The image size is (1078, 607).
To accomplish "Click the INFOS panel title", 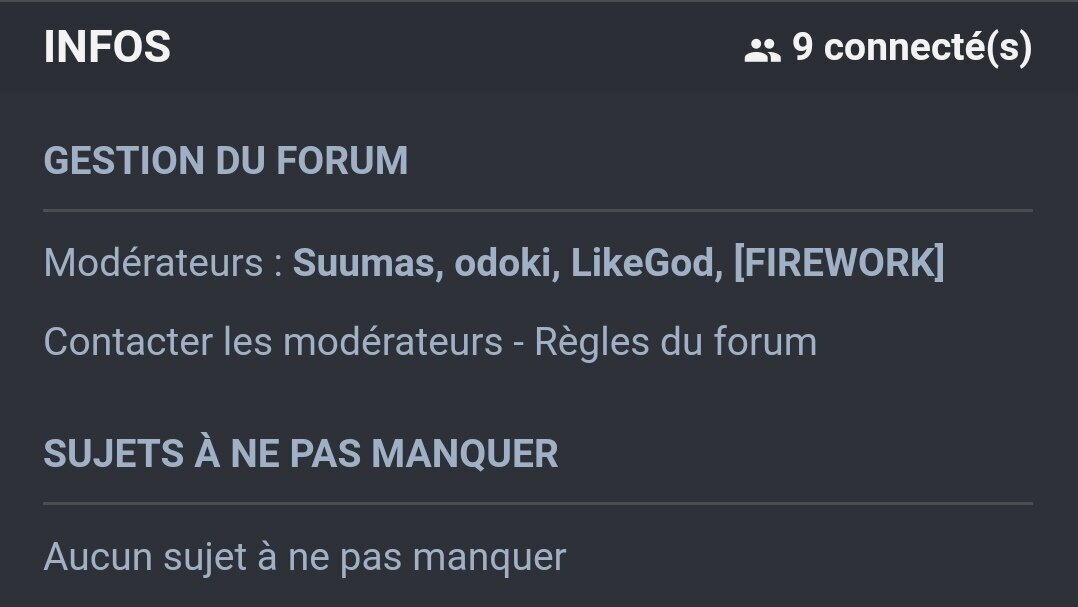I will (x=107, y=47).
